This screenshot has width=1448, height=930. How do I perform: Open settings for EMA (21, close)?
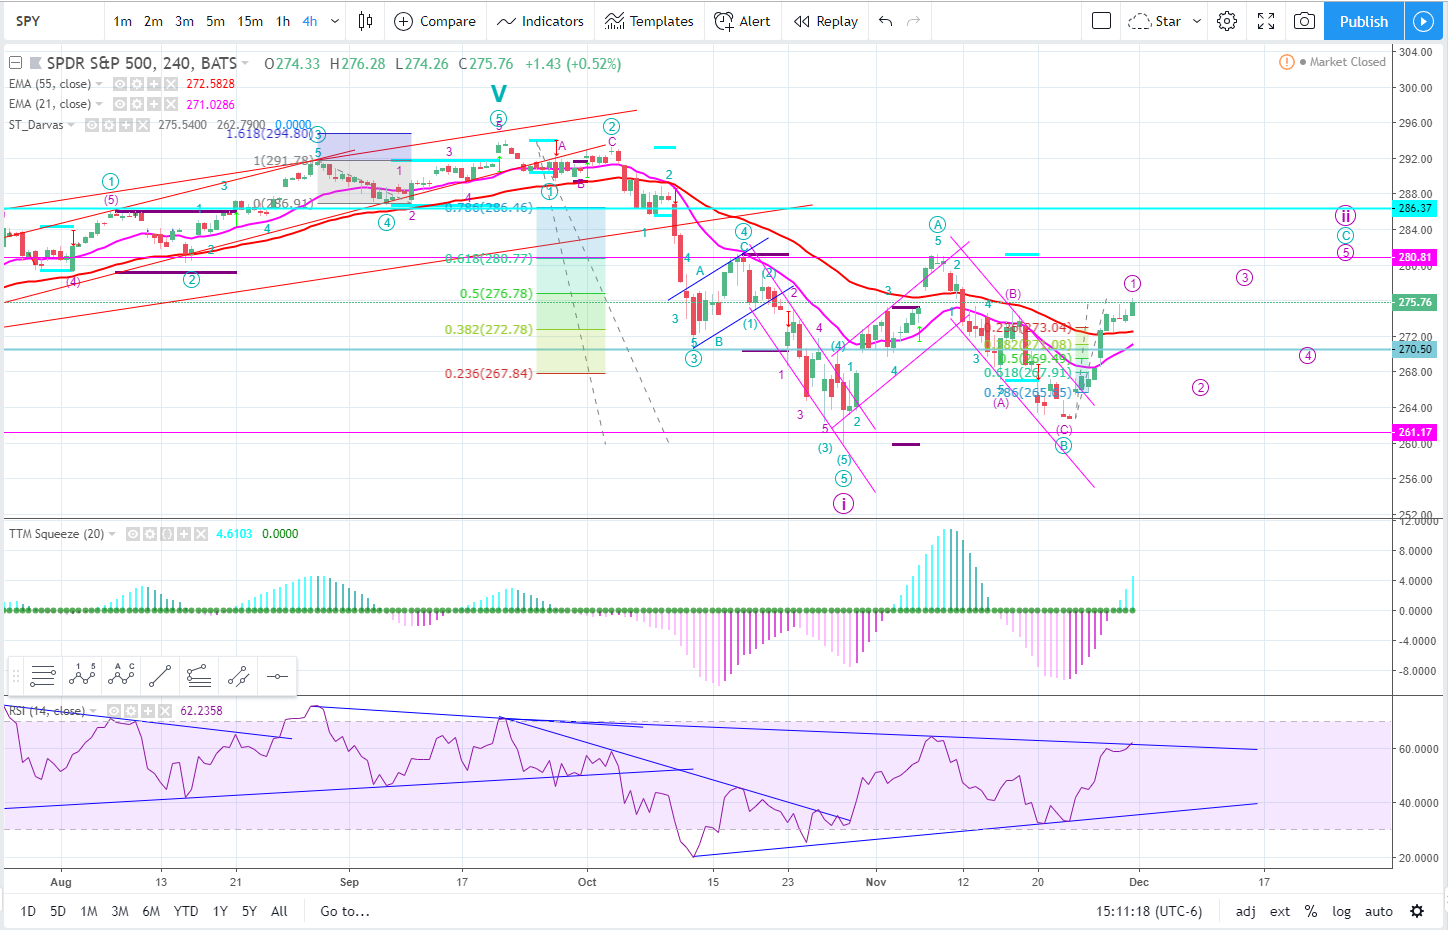(x=137, y=104)
